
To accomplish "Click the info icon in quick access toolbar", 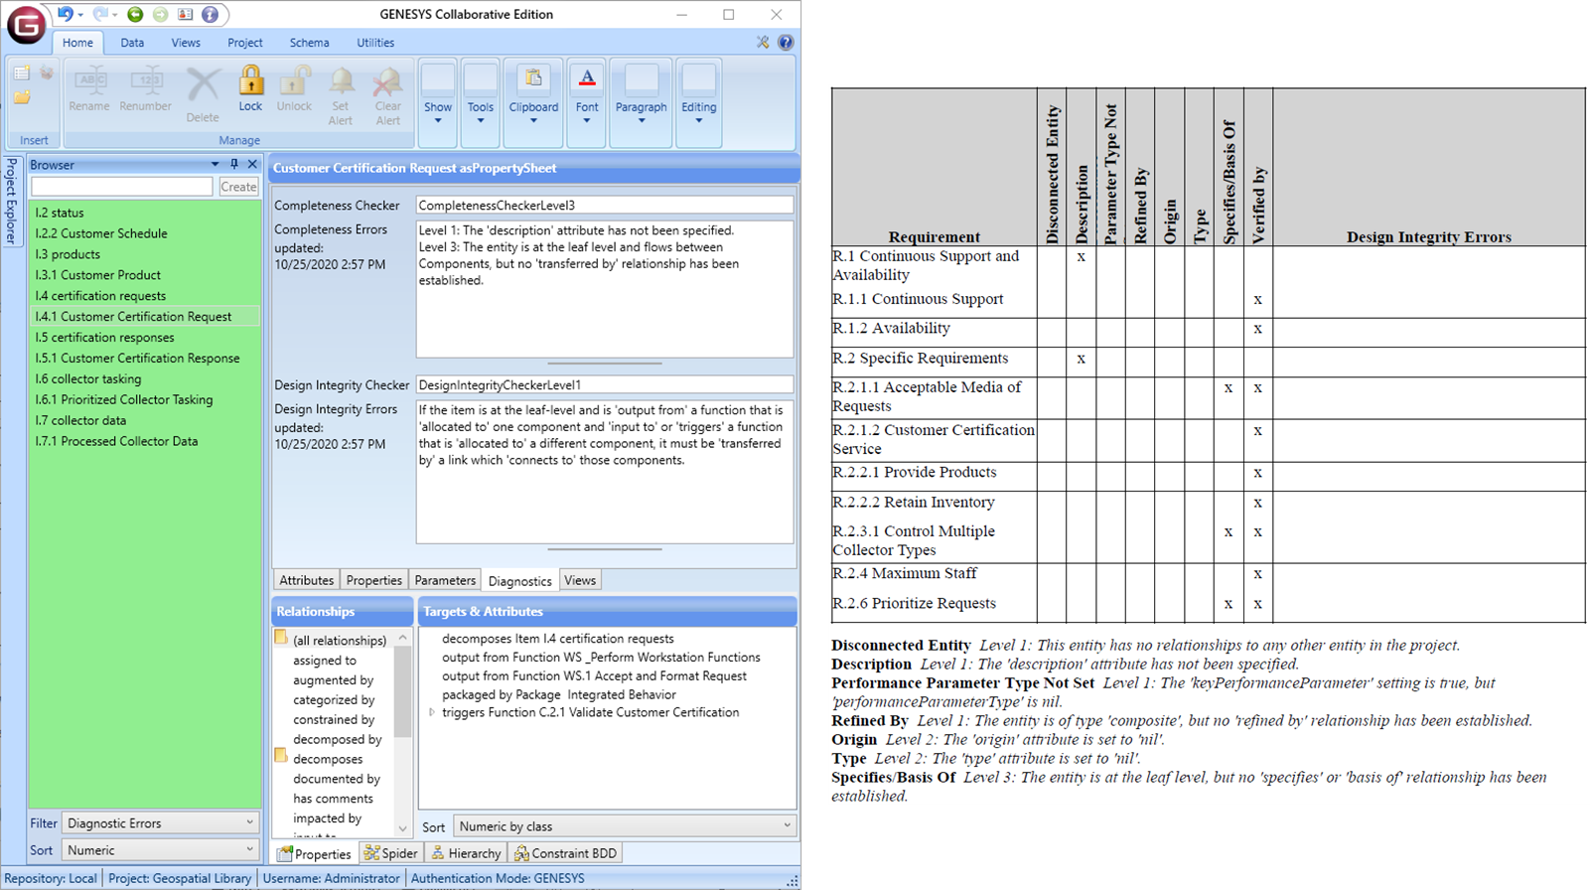I will point(210,14).
